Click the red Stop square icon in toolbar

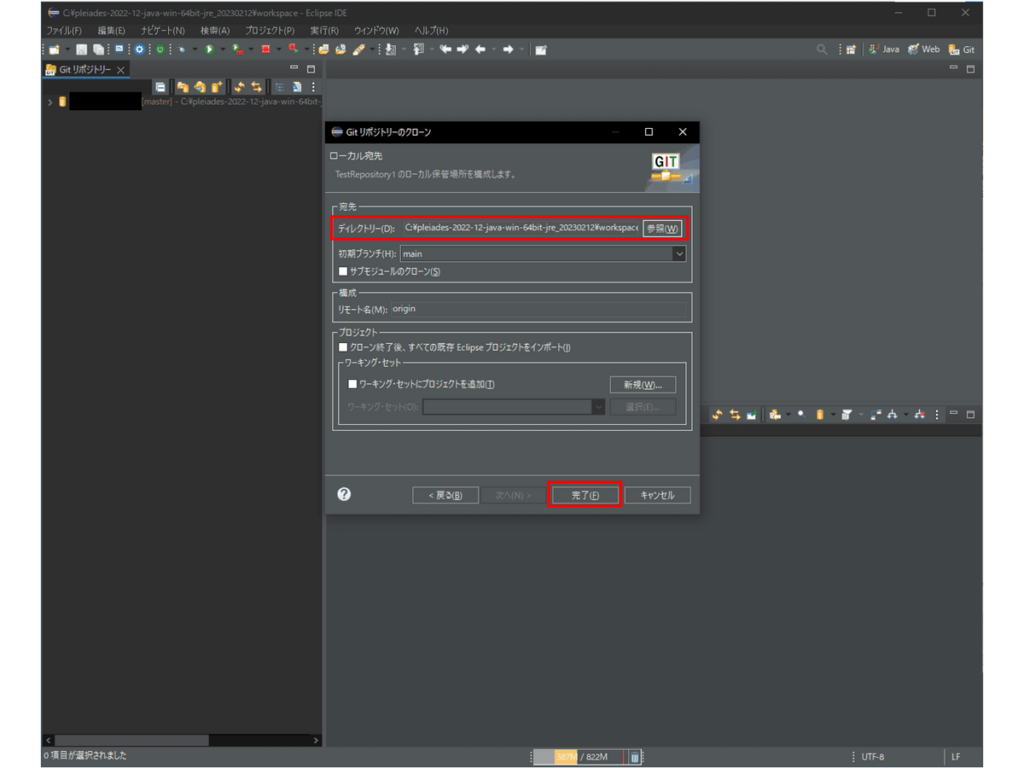pos(266,50)
